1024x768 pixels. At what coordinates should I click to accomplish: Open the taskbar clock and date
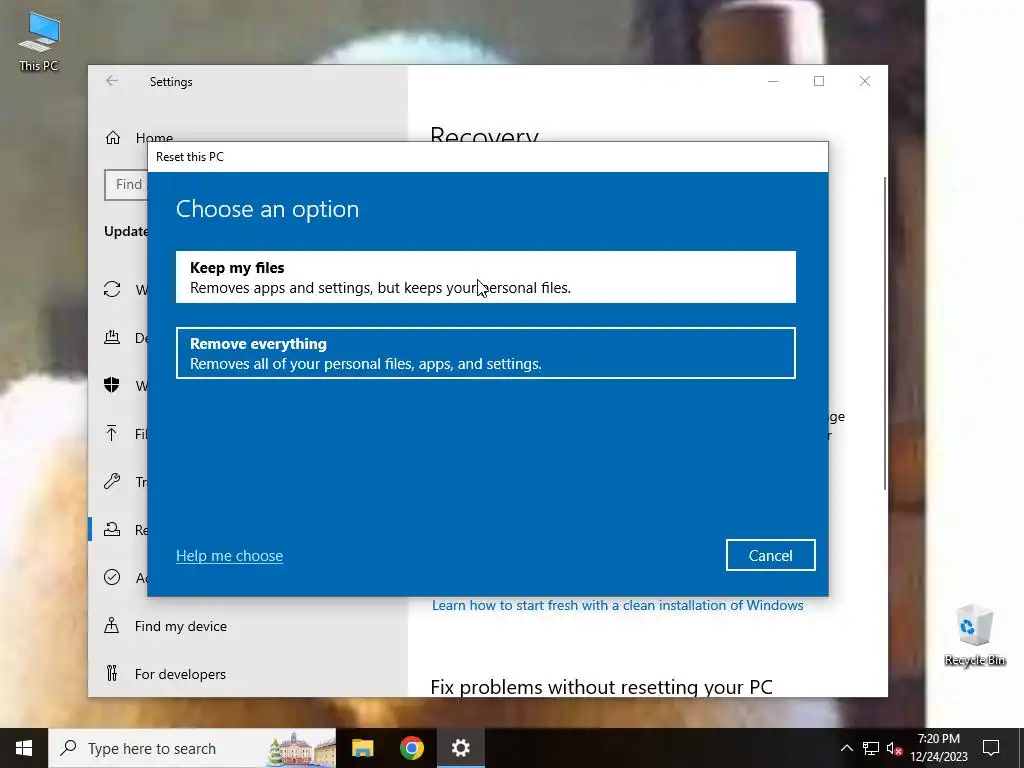pyautogui.click(x=938, y=748)
